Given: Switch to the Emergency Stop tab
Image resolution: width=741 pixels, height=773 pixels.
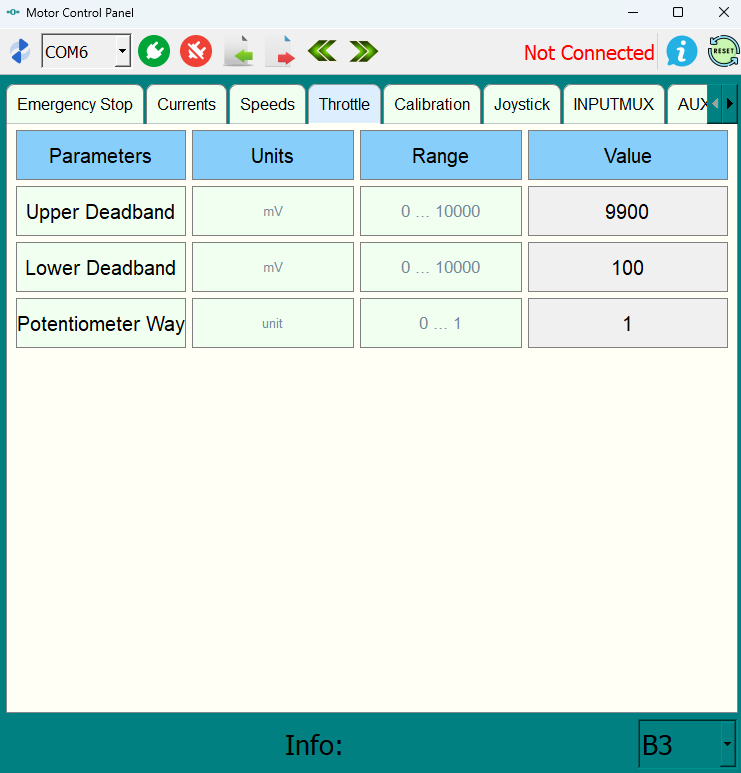Looking at the screenshot, I should [x=75, y=104].
